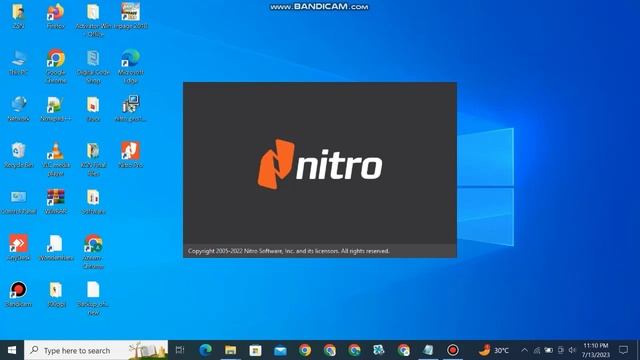The width and height of the screenshot is (640, 360).
Task: Open the volume control tray icon
Action: (x=572, y=350)
